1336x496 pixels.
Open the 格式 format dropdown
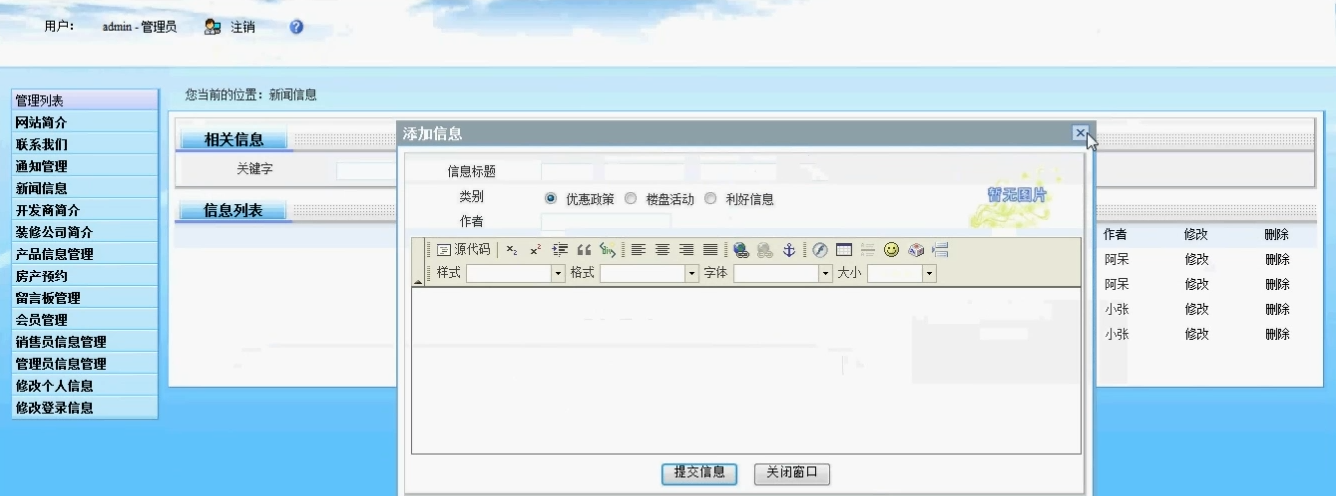point(649,273)
